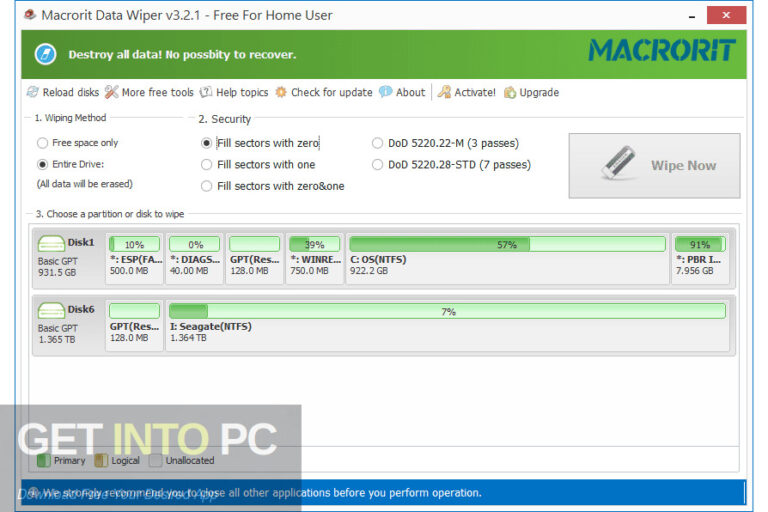The image size is (768, 512).
Task: Select entire Disk6 Basic GPT 1.365 TB
Action: pos(68,324)
